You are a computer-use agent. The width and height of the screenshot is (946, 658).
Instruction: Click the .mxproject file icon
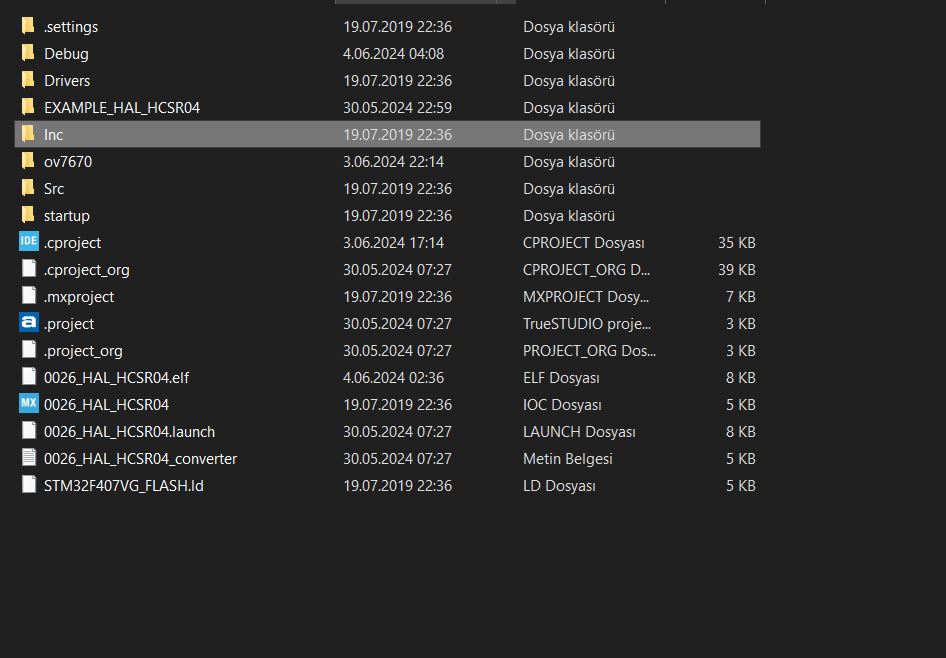28,296
